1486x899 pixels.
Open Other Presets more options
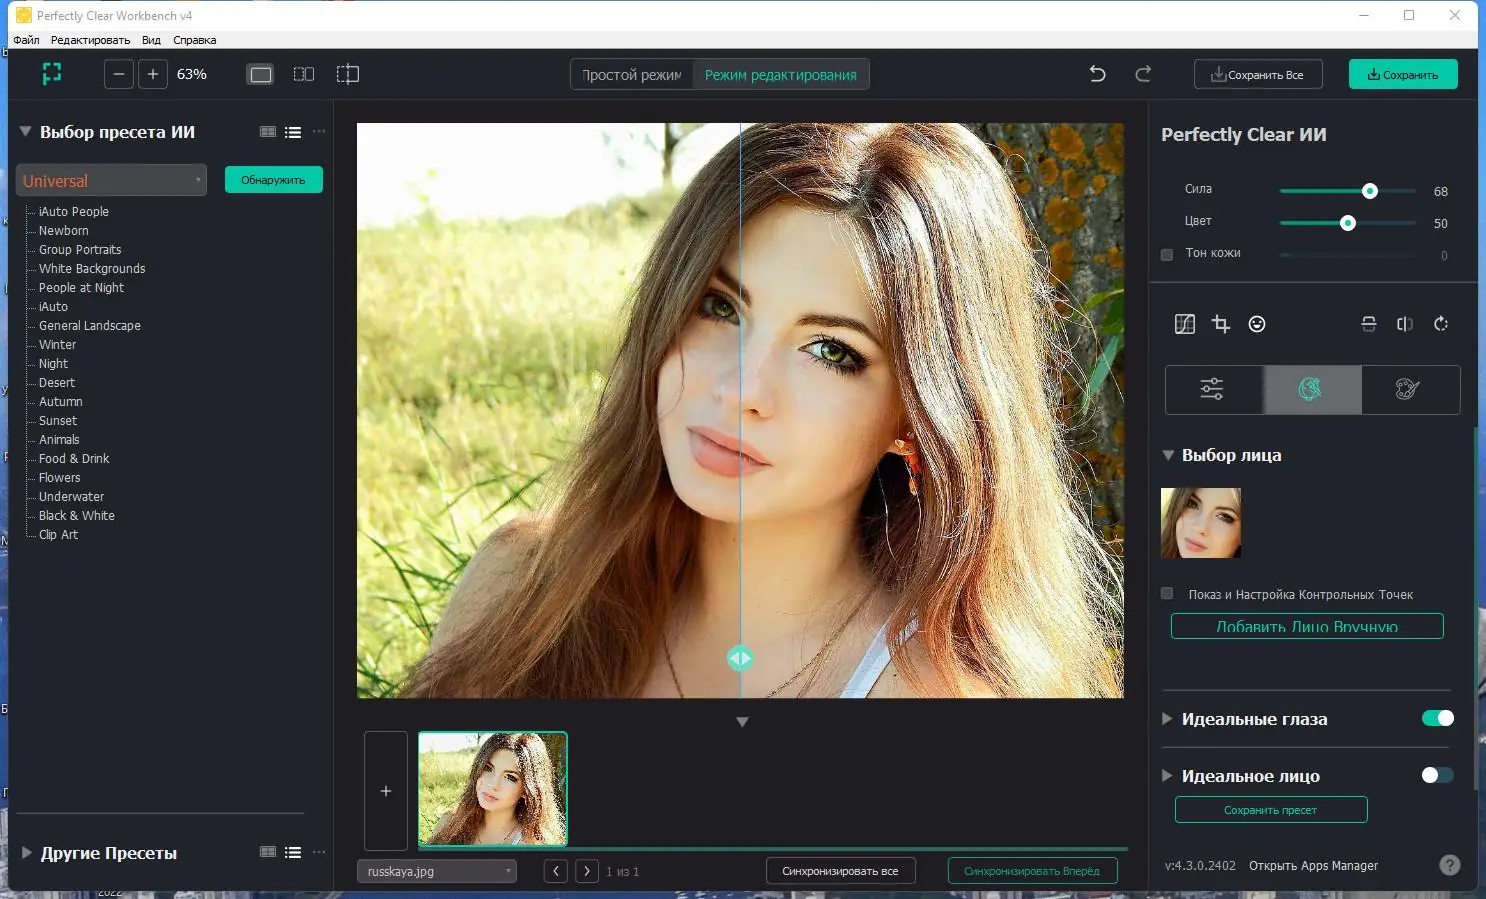319,852
